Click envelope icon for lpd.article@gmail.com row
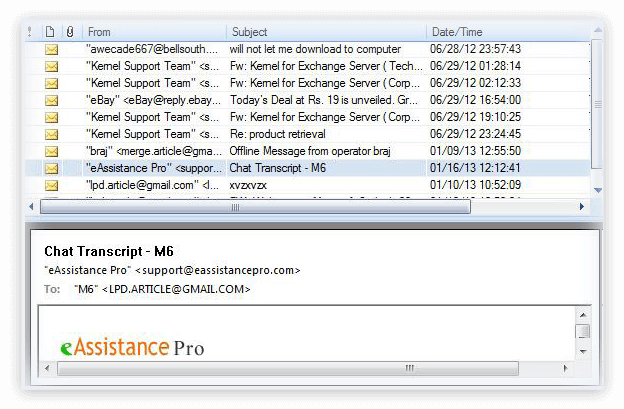This screenshot has height=409, width=624. pyautogui.click(x=51, y=185)
